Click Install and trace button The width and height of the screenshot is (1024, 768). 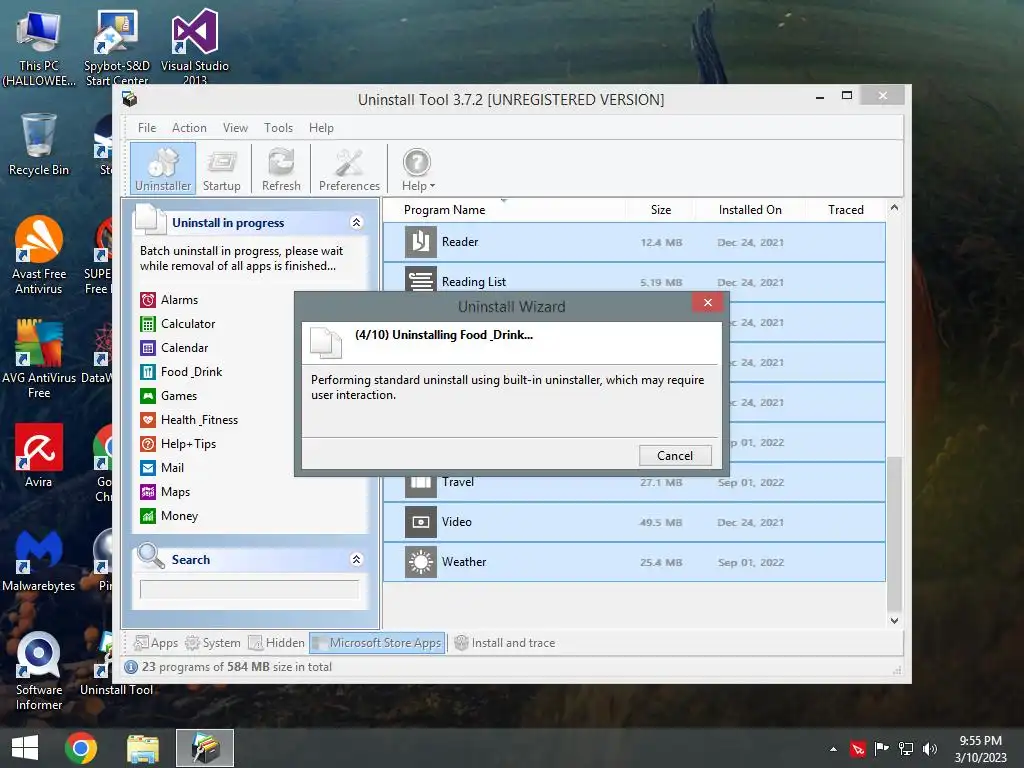pos(505,643)
